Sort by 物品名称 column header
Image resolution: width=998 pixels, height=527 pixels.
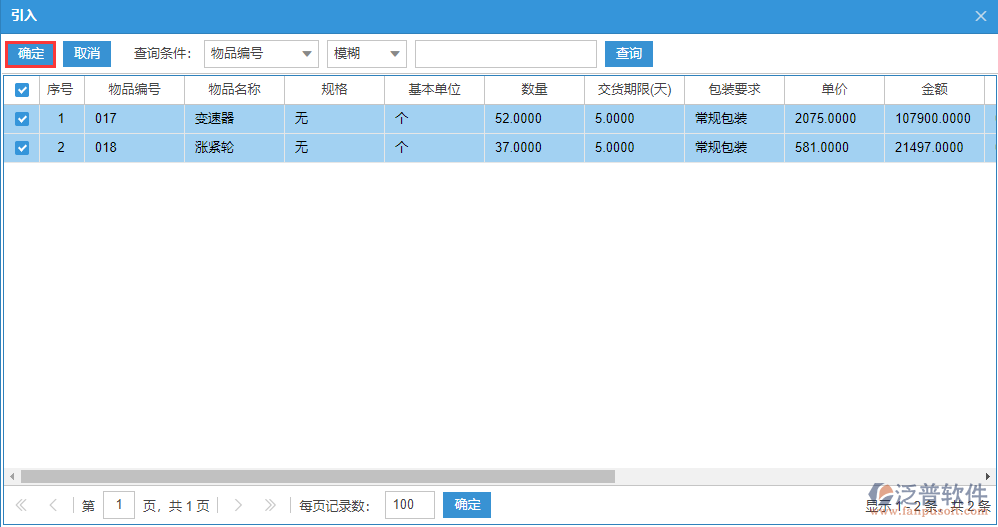tap(234, 90)
